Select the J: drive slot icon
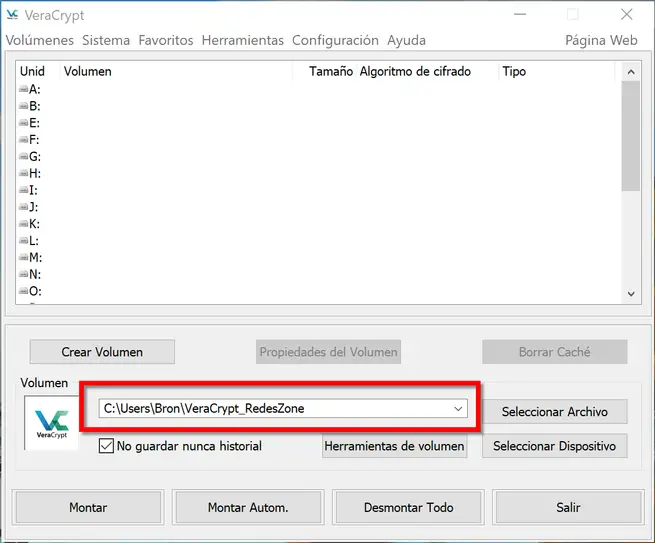The image size is (655, 543). tap(23, 207)
